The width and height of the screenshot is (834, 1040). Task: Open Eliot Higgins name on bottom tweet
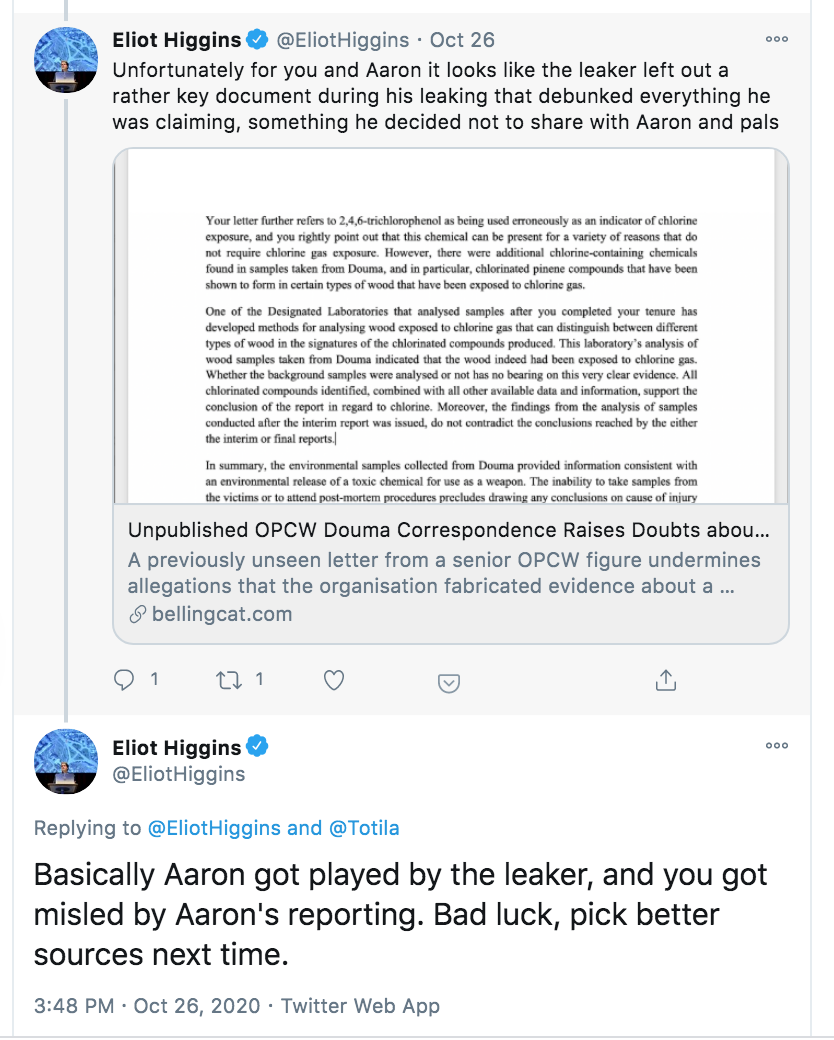coord(176,747)
